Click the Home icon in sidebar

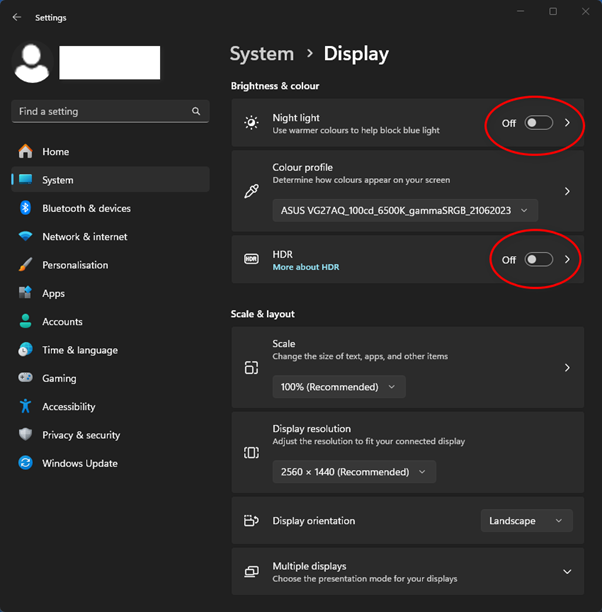tap(25, 152)
